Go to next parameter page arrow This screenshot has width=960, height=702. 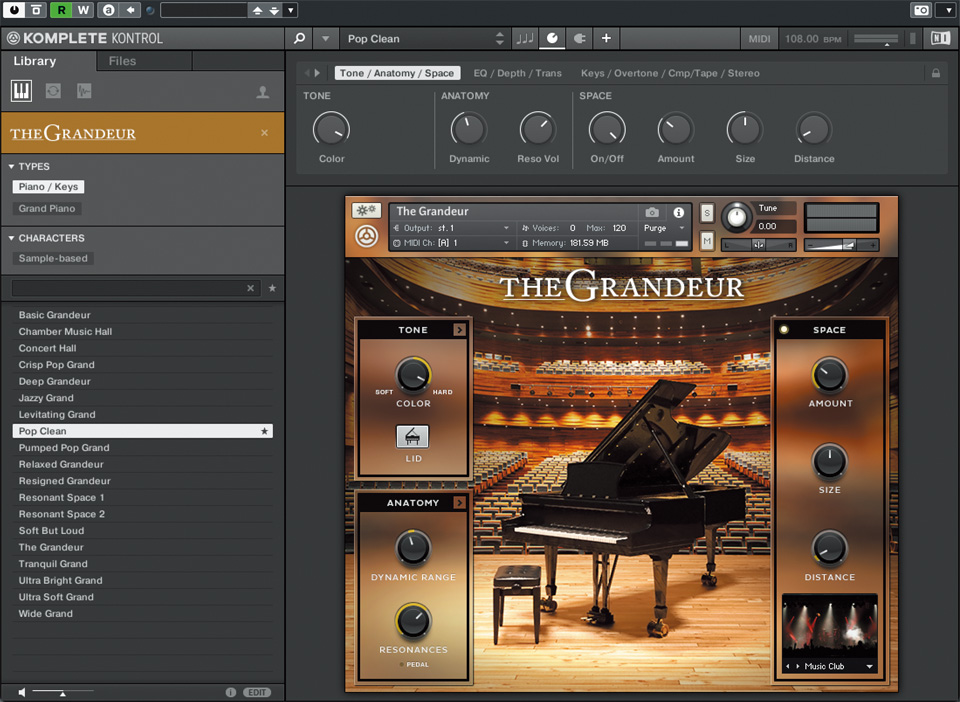point(317,73)
